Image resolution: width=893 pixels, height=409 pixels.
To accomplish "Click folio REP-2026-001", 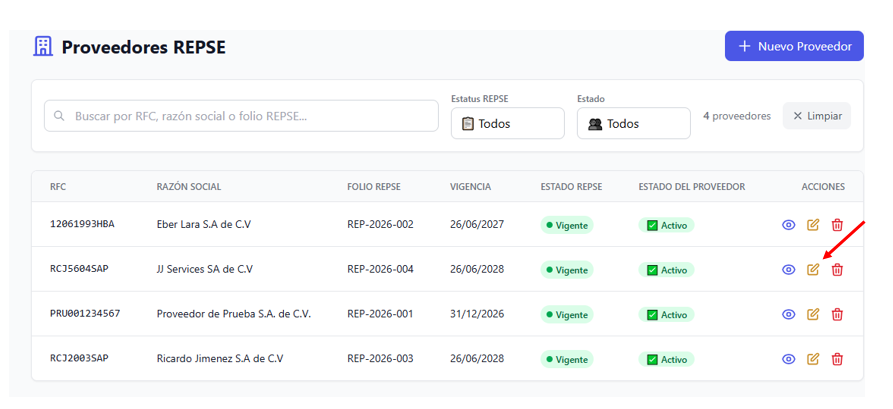I will (x=380, y=314).
